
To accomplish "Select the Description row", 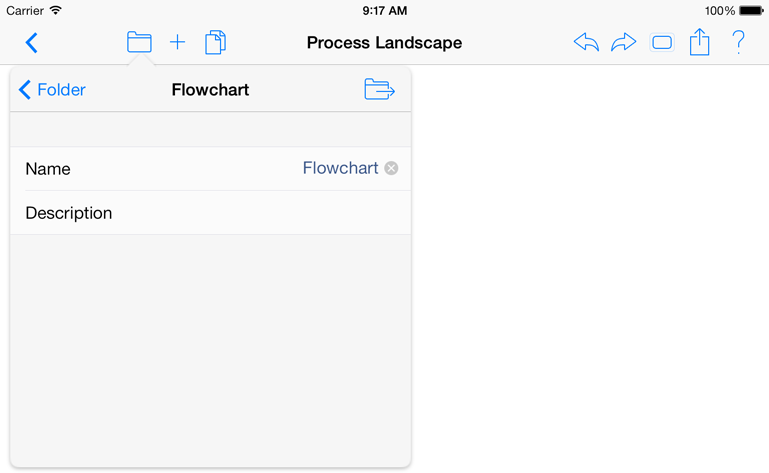I will [210, 212].
